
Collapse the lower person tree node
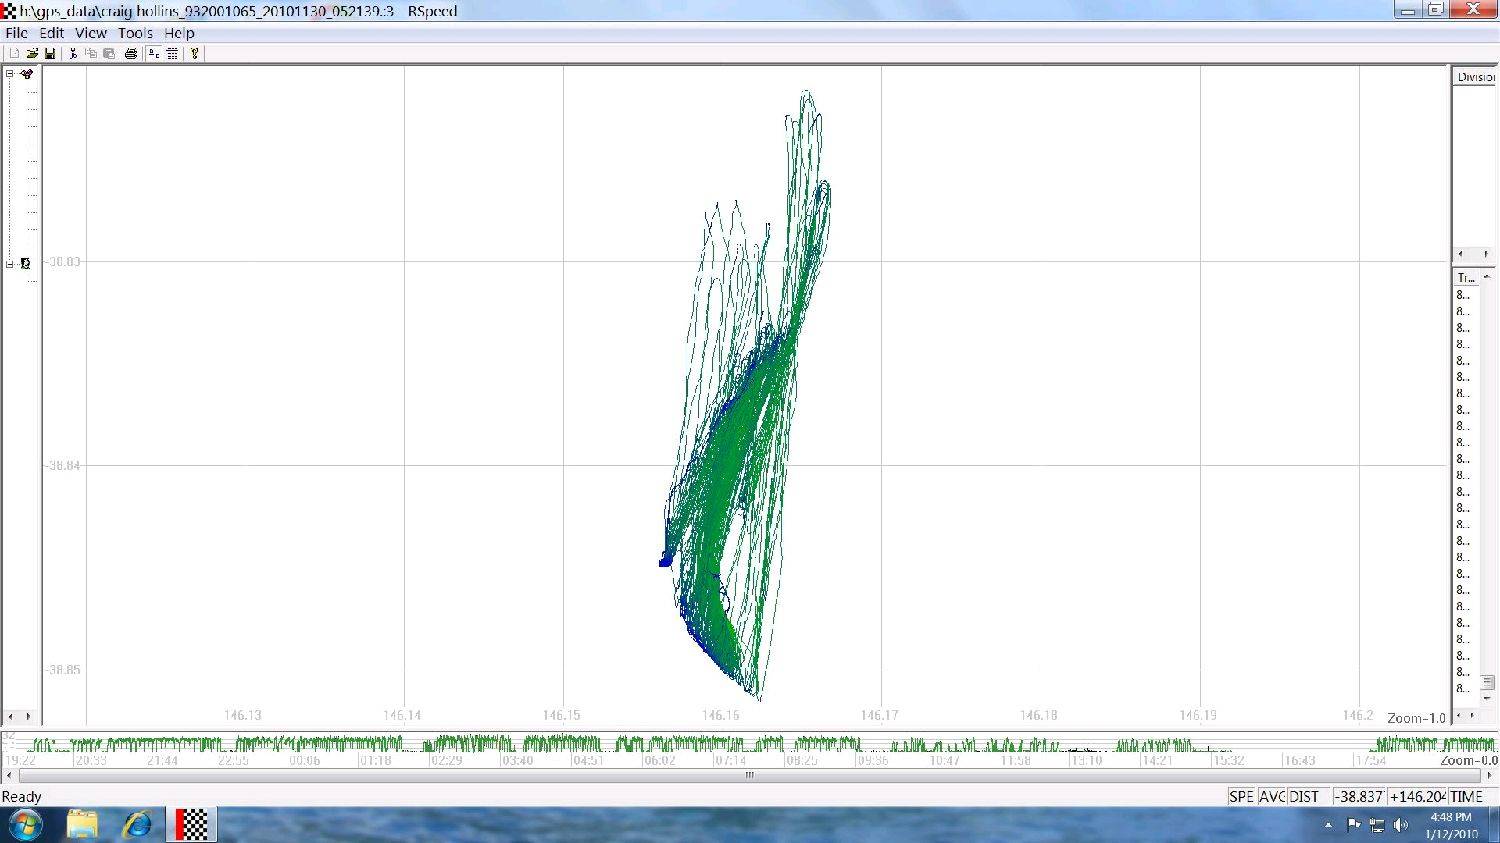[x=10, y=264]
